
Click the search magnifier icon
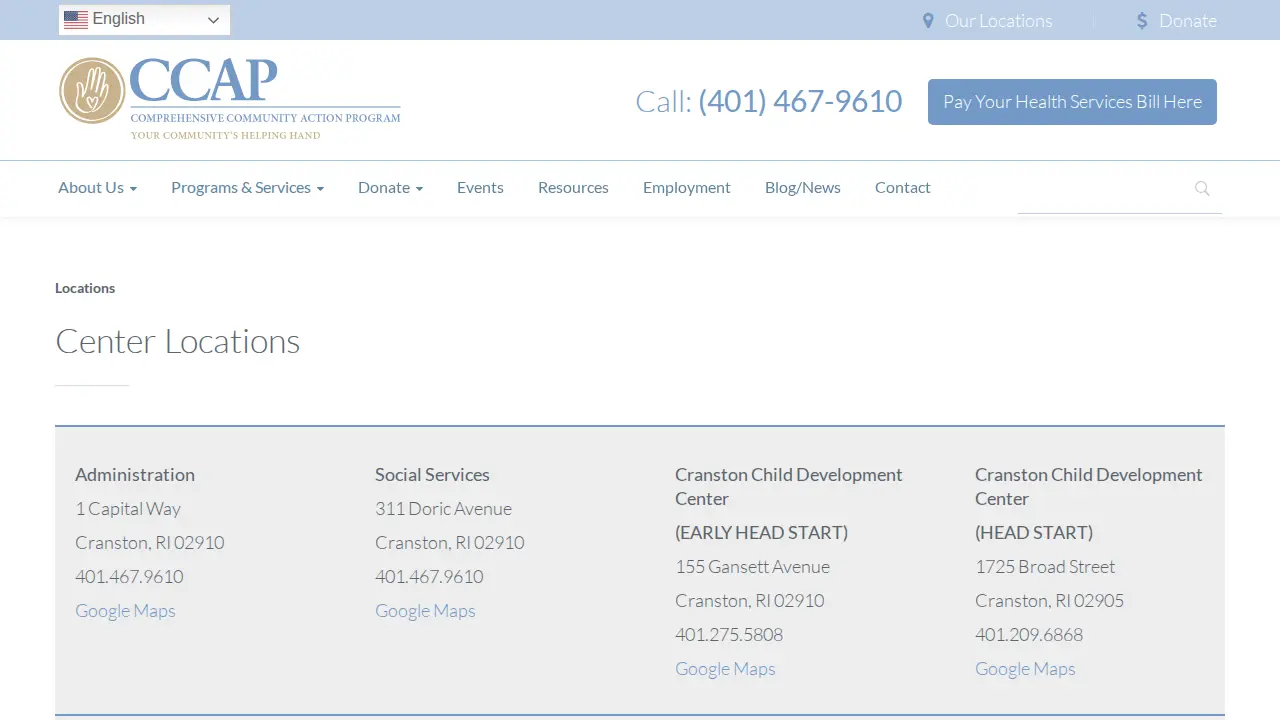1202,188
